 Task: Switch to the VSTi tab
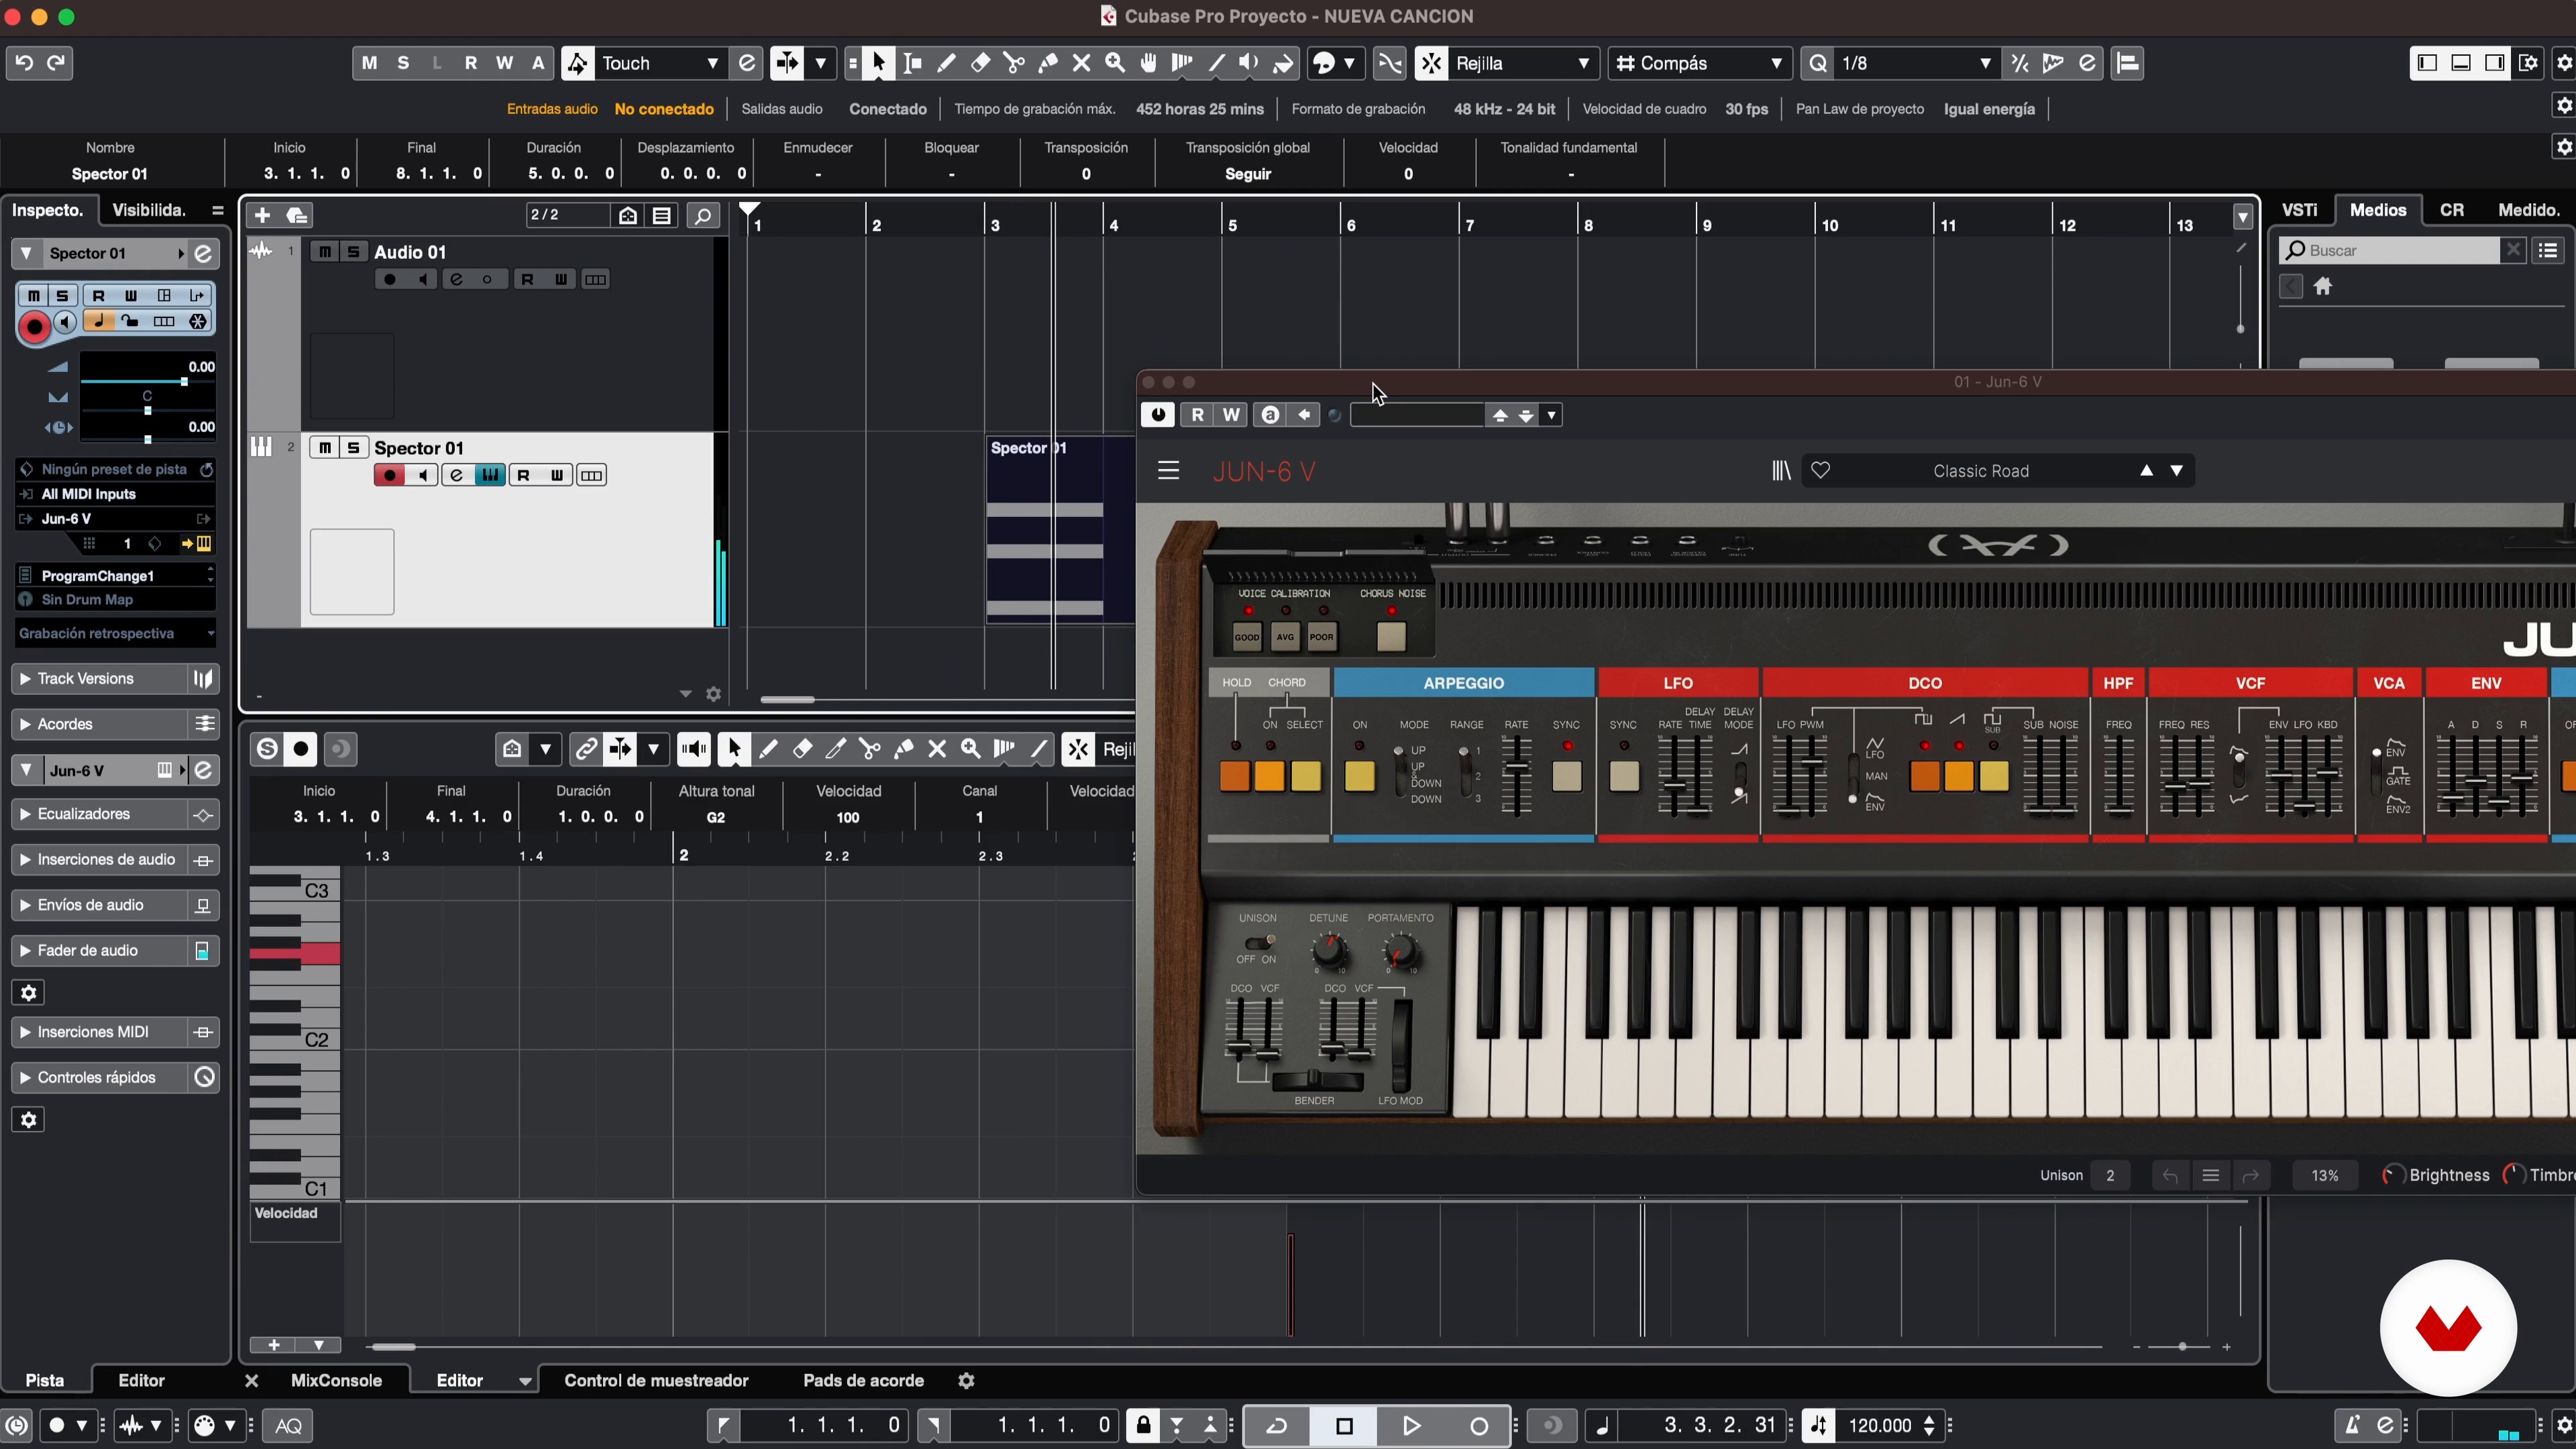[x=2299, y=210]
